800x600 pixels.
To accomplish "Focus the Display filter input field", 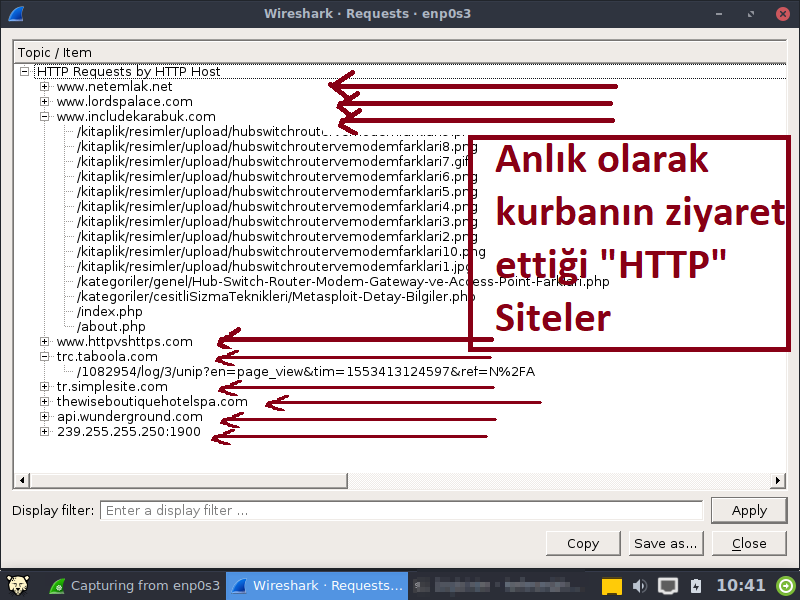I will pos(402,510).
